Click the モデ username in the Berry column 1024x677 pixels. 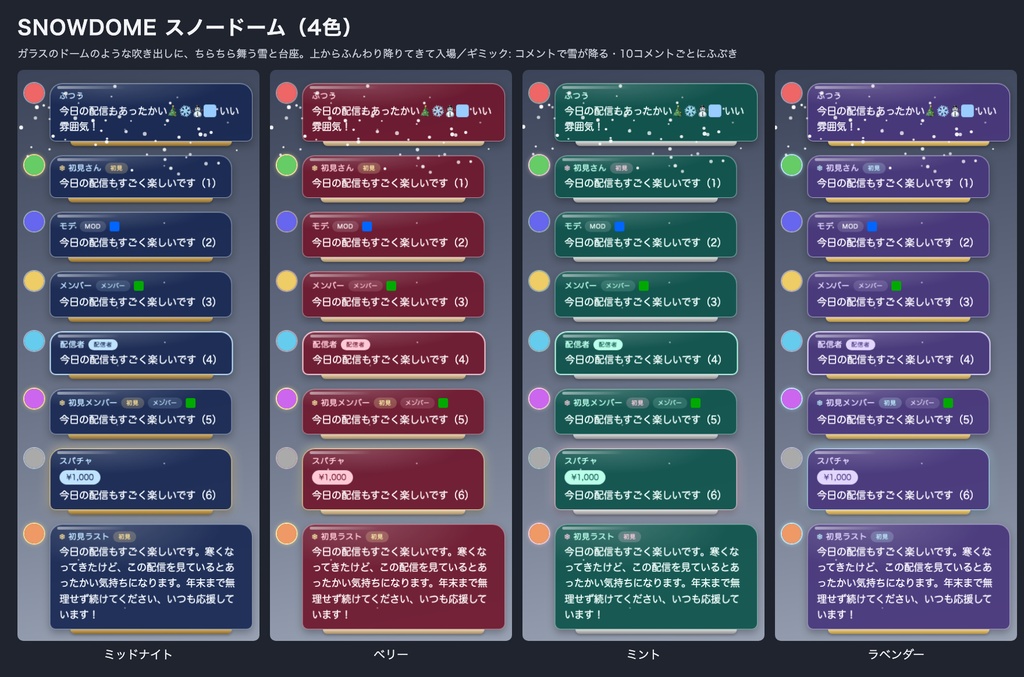tap(320, 227)
